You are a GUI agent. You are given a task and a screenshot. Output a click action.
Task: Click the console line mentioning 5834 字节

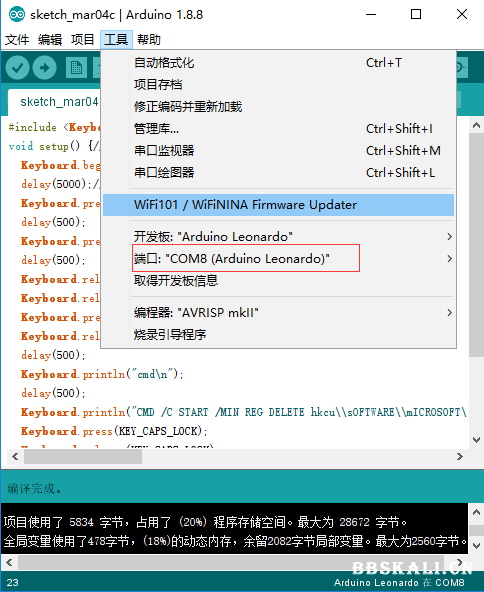[205, 522]
